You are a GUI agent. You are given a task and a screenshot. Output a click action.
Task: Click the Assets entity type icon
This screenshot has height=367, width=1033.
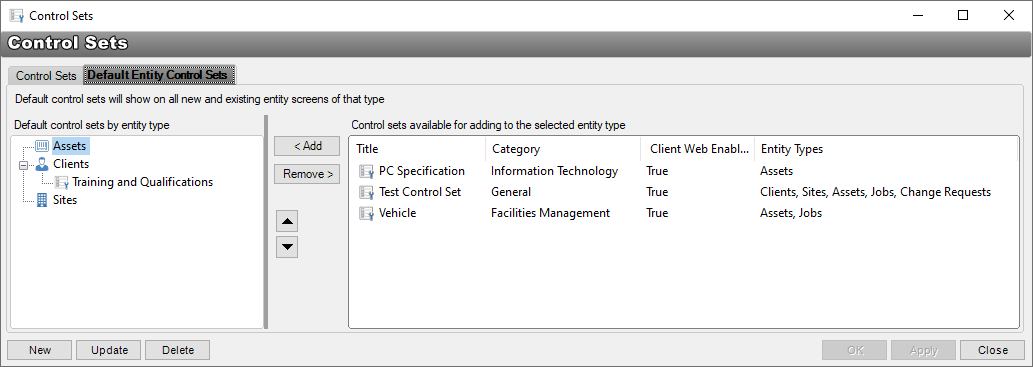coord(42,146)
